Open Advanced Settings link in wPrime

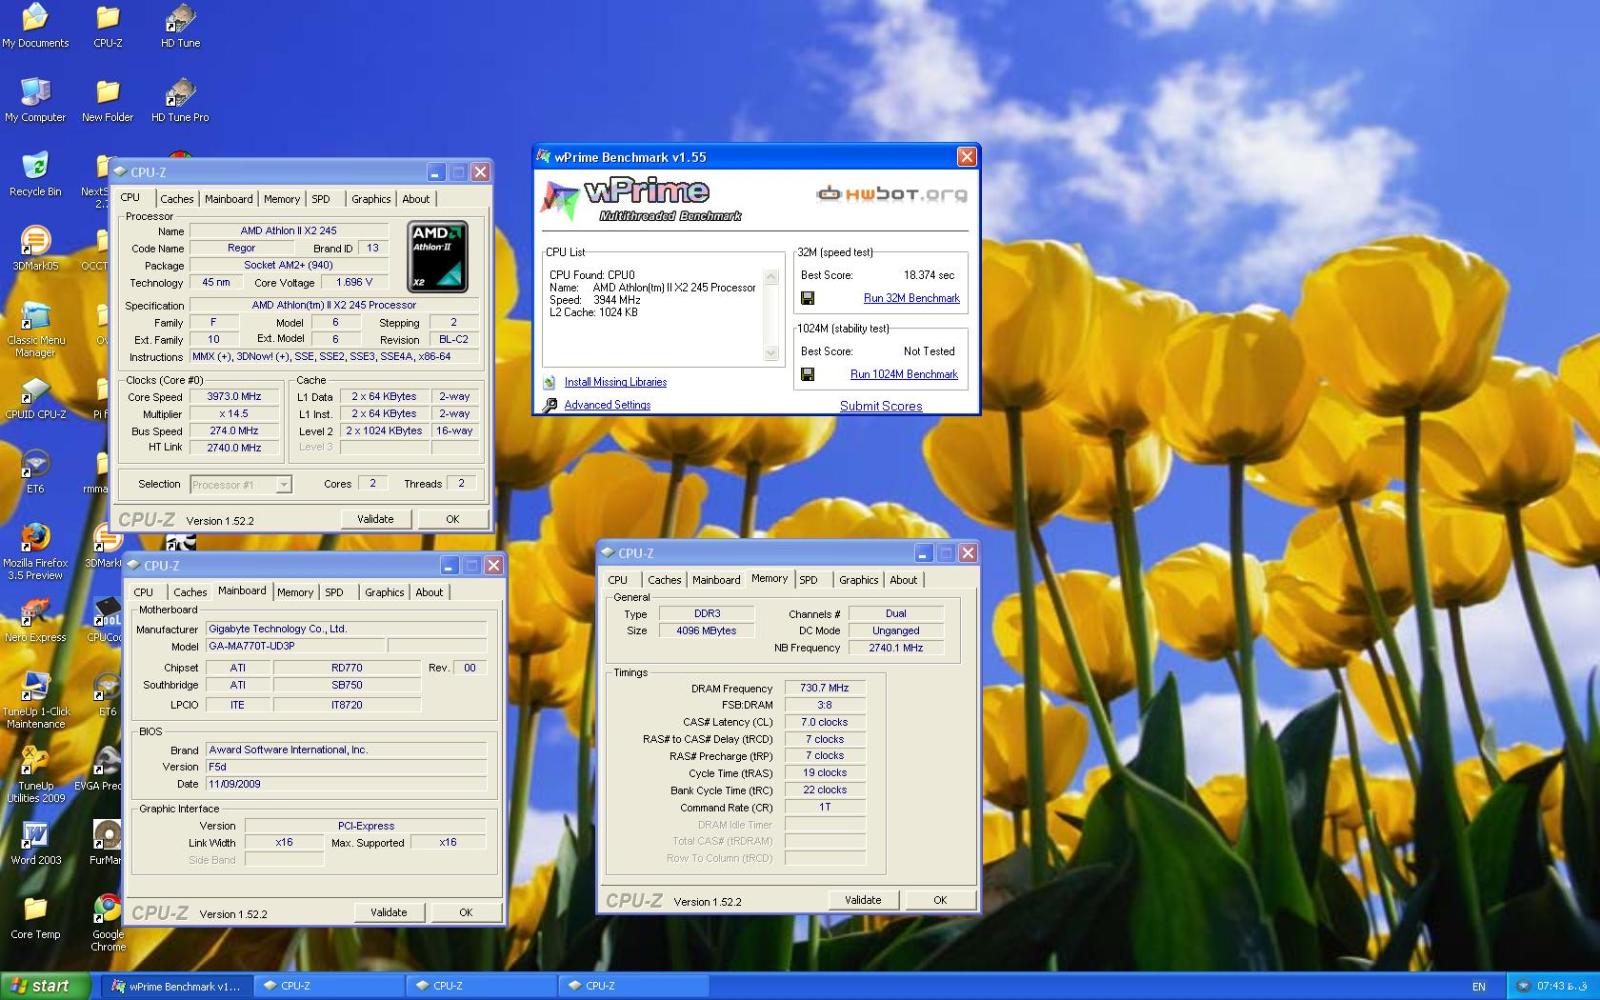(x=607, y=405)
